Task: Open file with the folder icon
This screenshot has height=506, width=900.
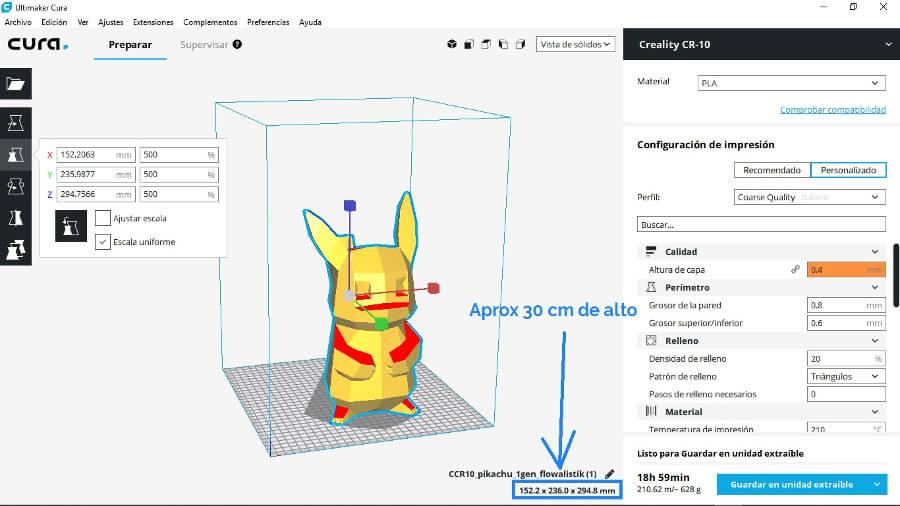Action: tap(15, 84)
